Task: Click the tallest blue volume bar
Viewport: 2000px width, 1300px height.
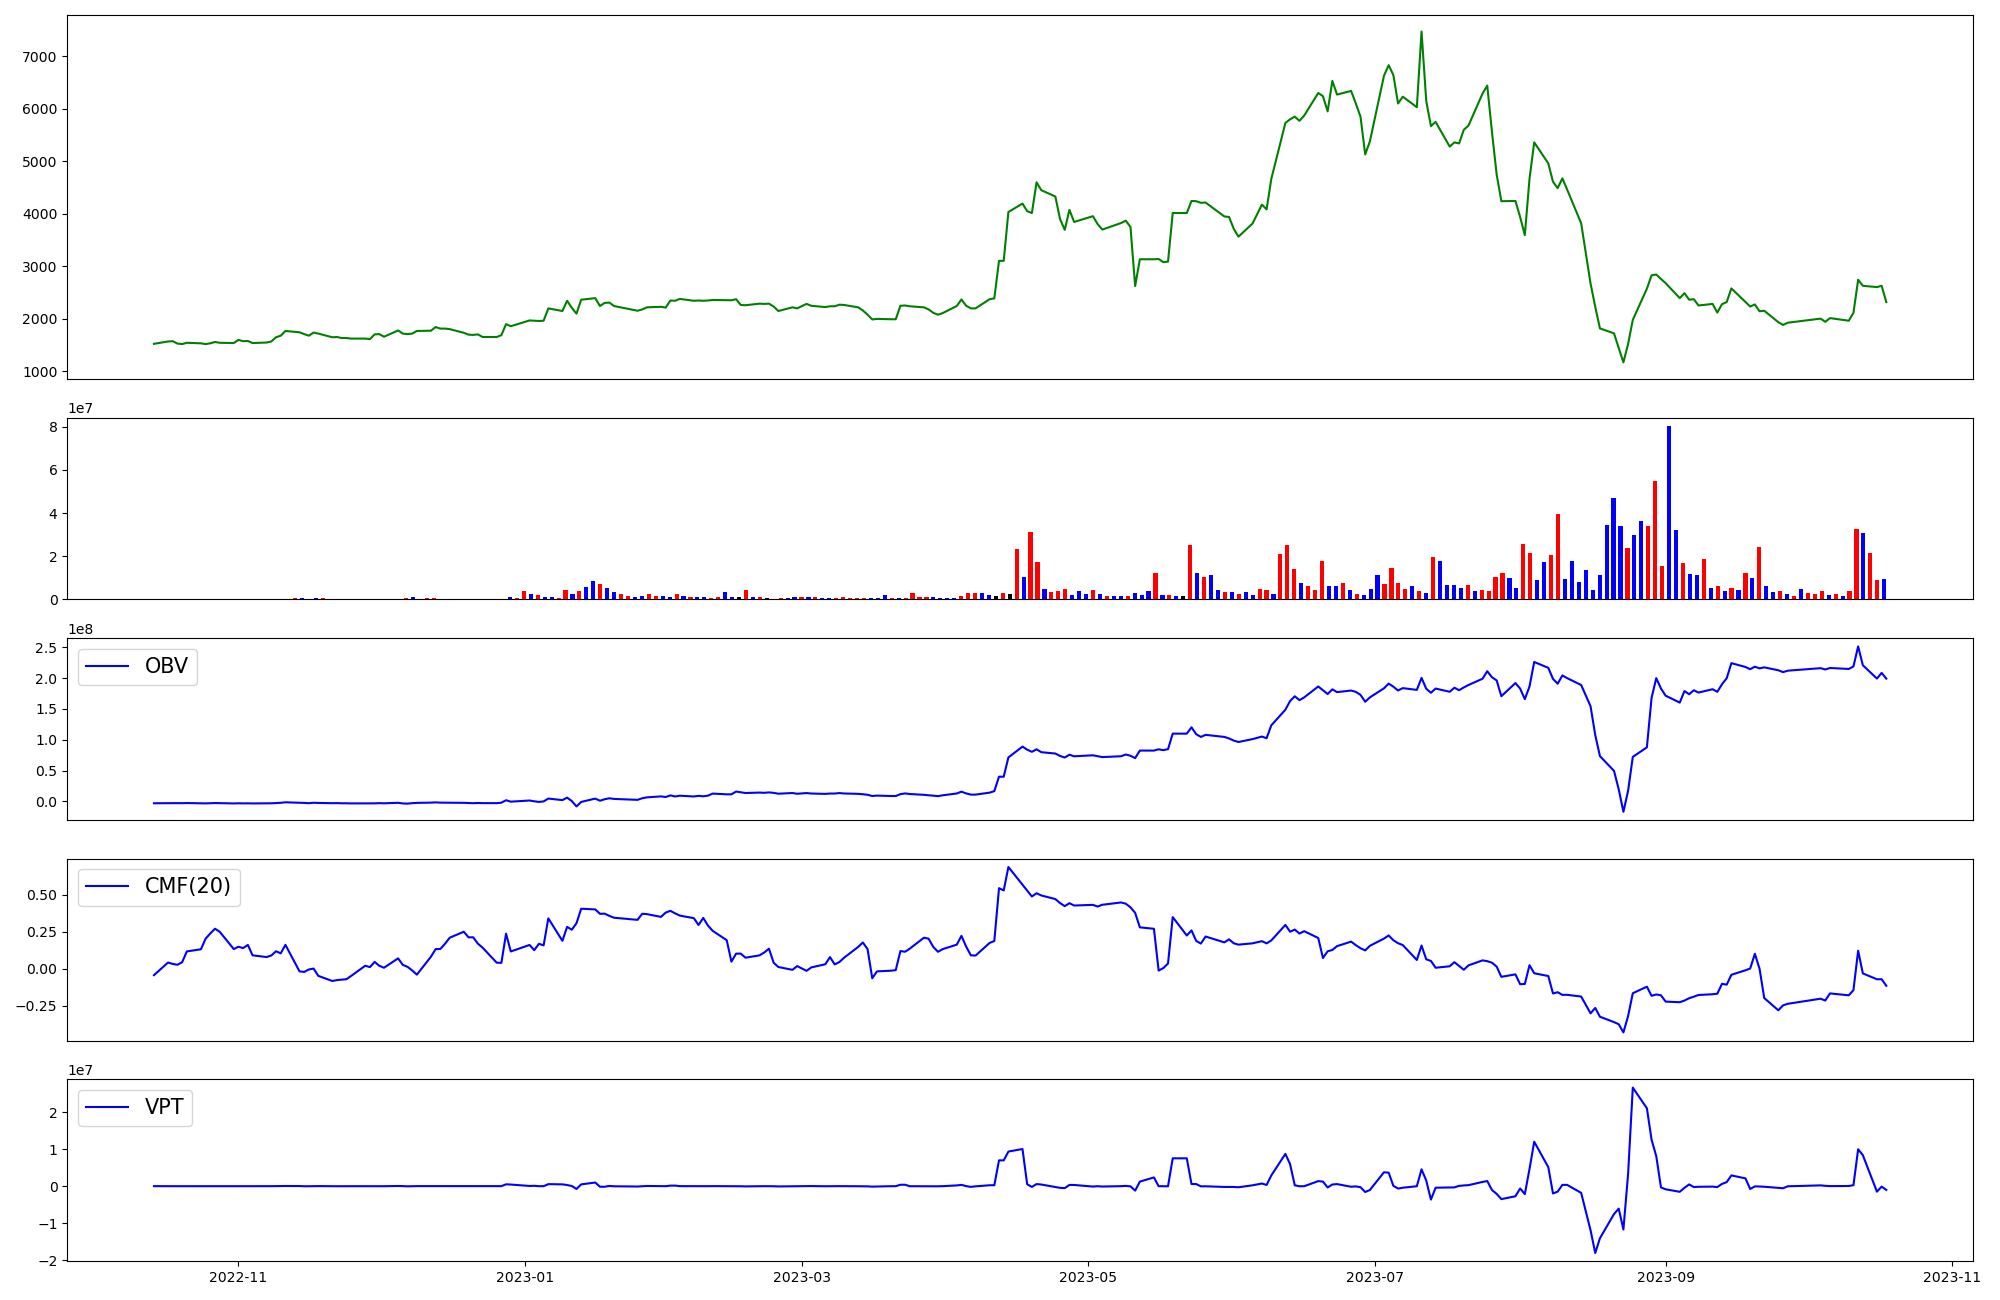Action: pos(1668,512)
